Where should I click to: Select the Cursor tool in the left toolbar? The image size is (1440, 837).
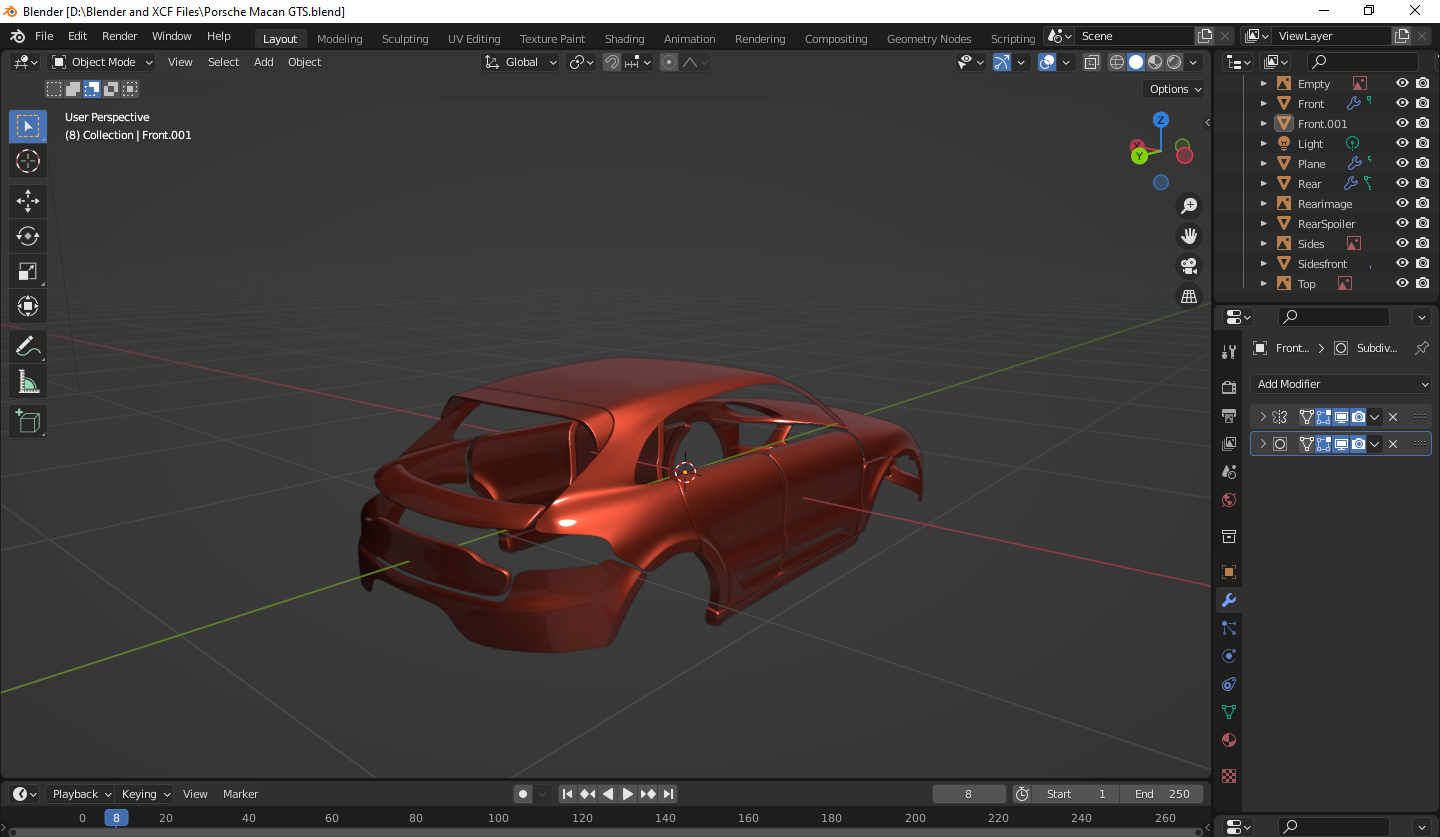point(28,161)
